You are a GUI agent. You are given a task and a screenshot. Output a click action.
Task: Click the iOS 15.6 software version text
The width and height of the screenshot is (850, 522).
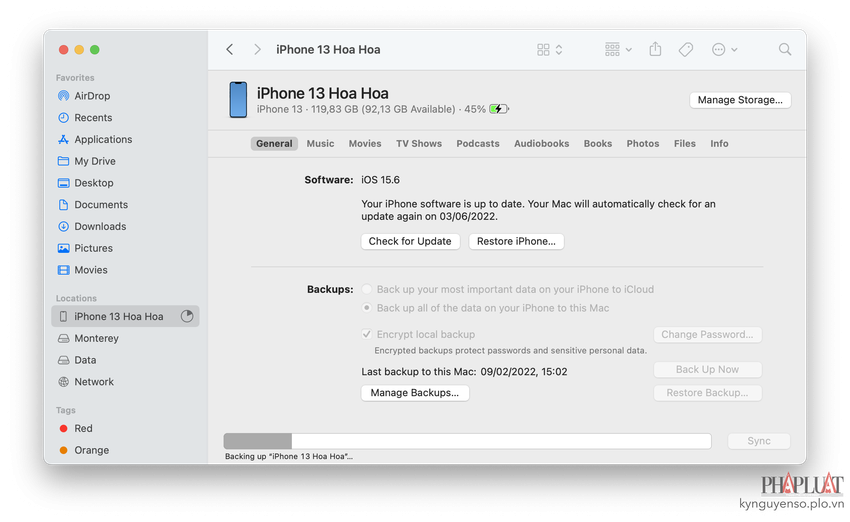[381, 179]
